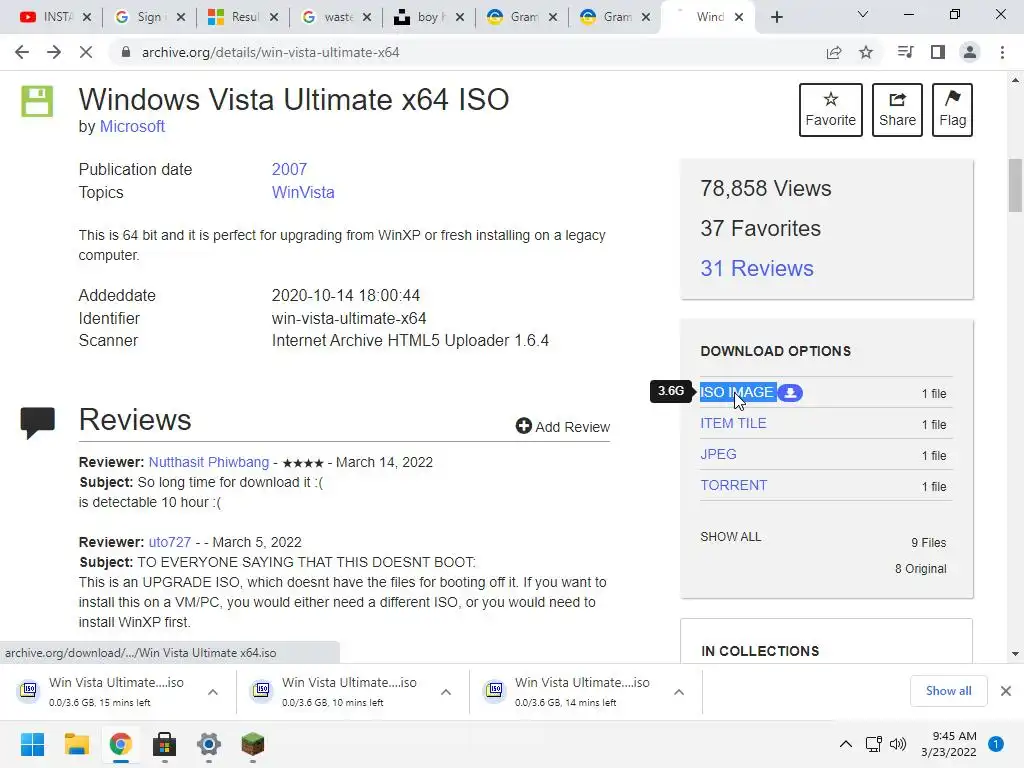Click the Favorite button
The width and height of the screenshot is (1024, 768).
click(831, 110)
